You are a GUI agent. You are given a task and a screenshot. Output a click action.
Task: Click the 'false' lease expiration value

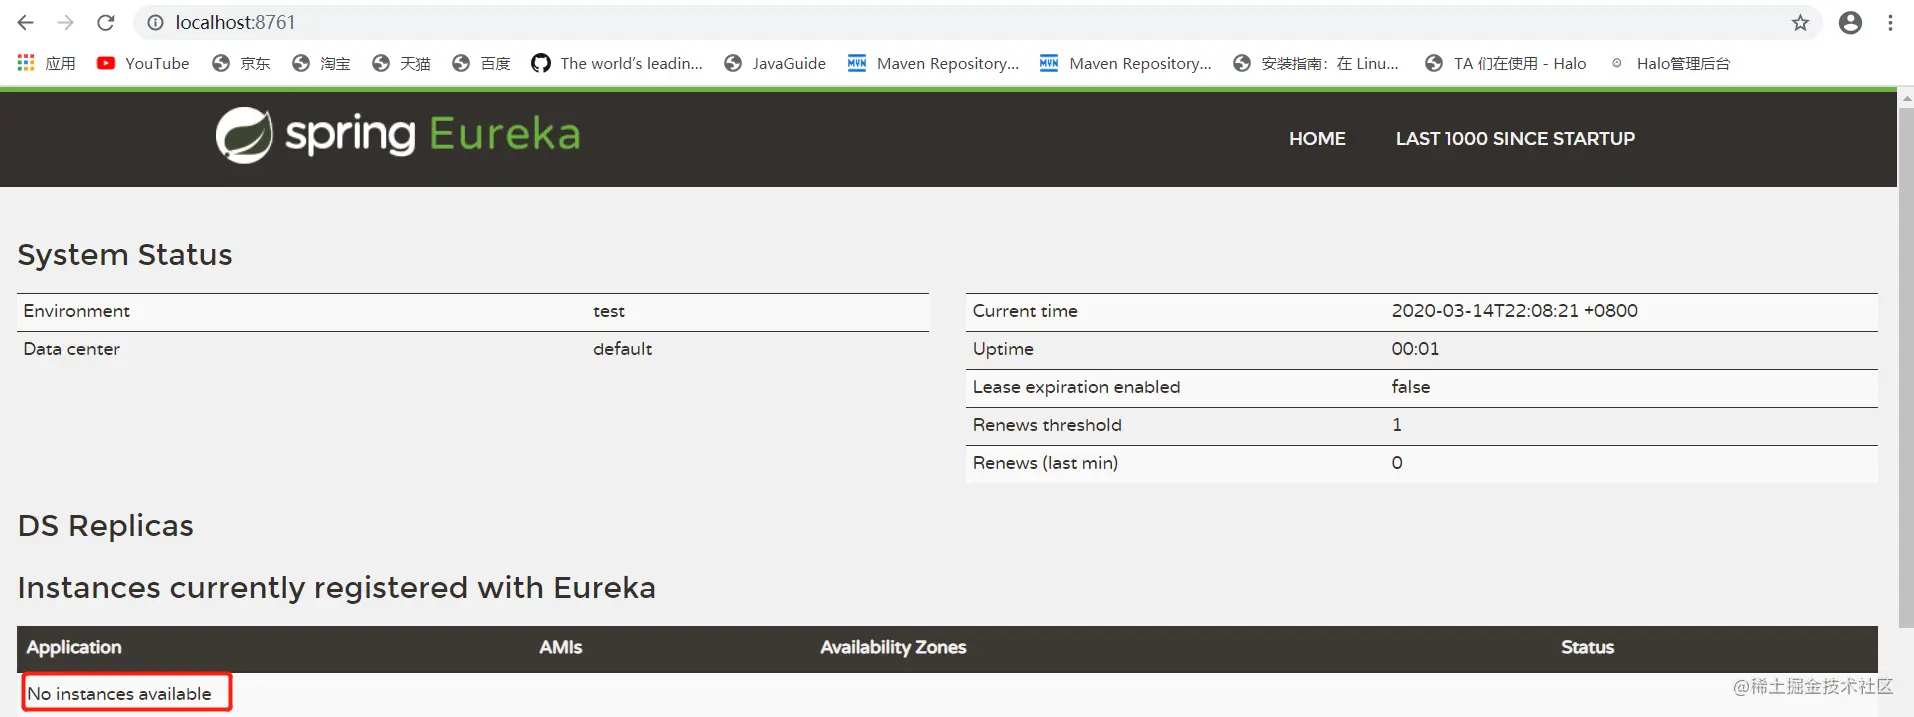pos(1411,387)
